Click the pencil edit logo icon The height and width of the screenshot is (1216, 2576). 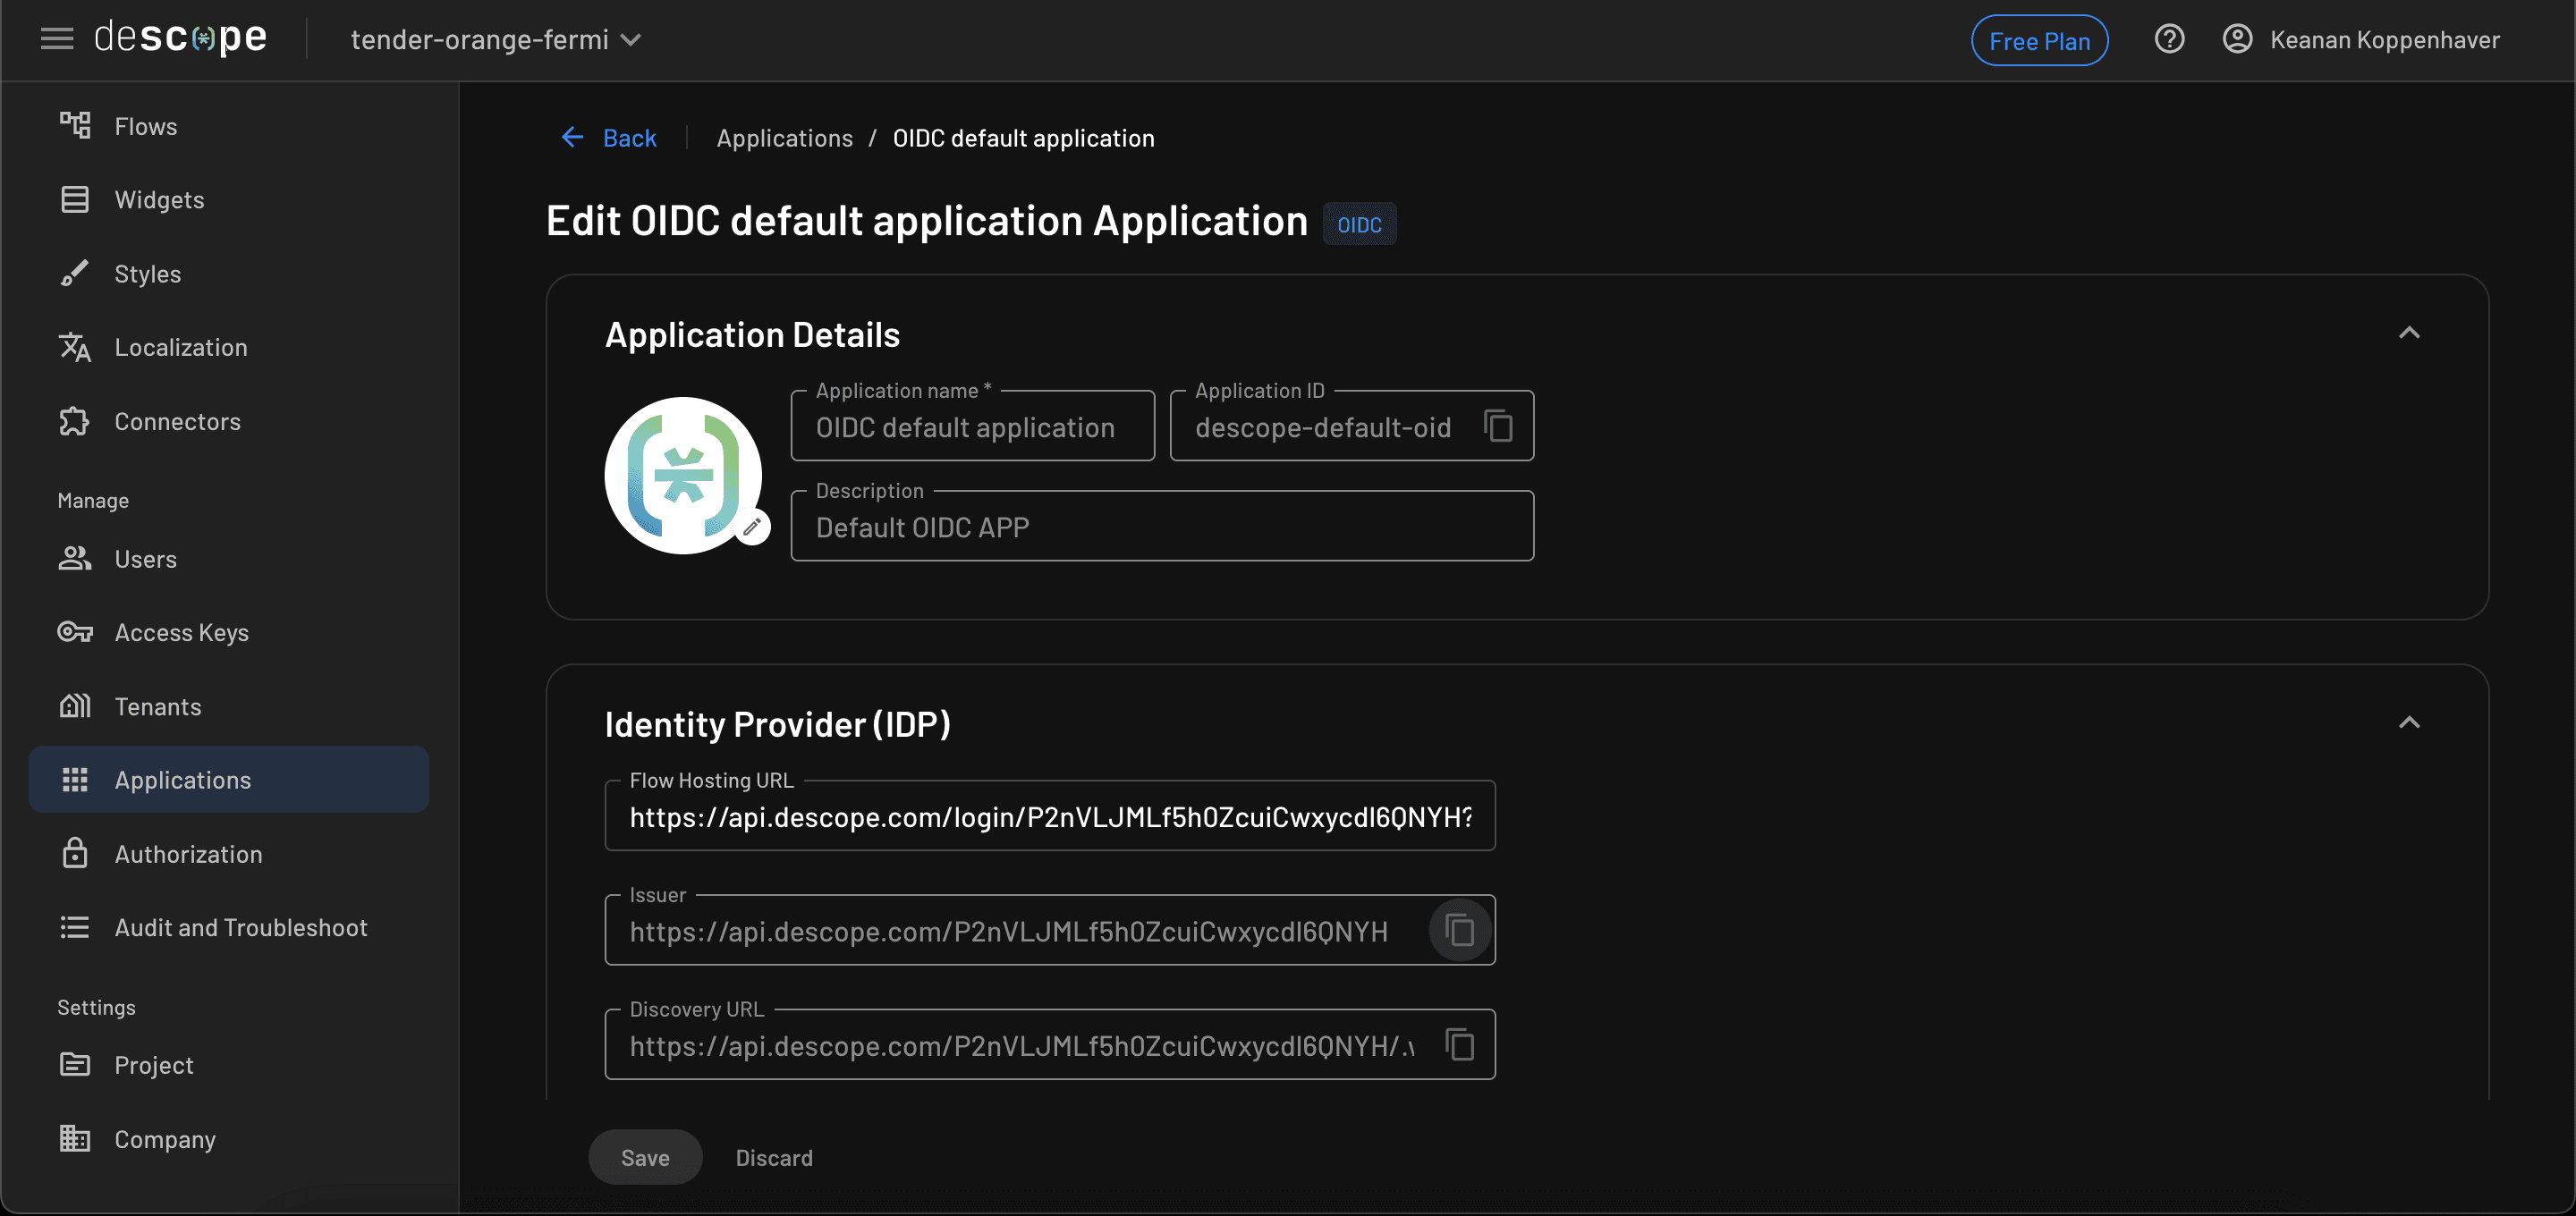coord(752,527)
